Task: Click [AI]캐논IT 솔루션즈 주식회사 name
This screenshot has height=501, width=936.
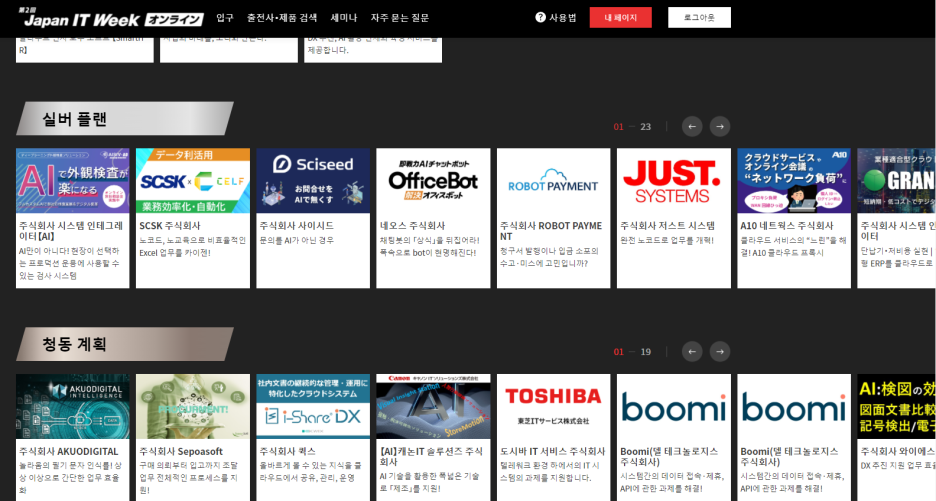Action: click(431, 457)
